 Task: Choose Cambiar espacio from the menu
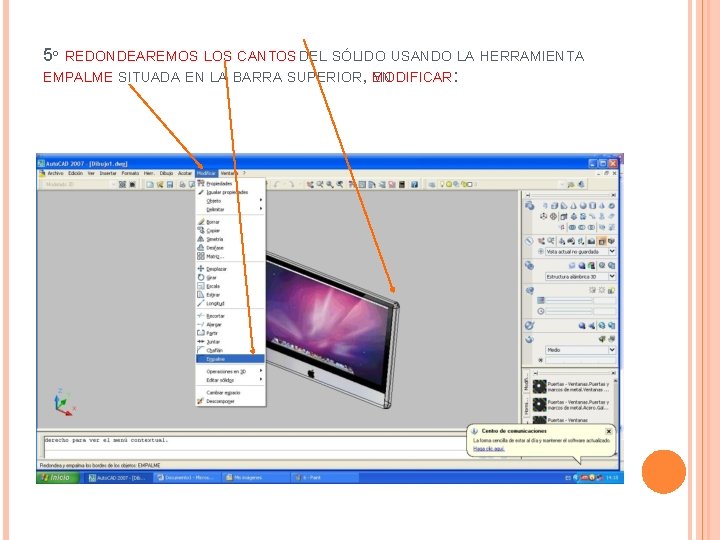coord(230,393)
